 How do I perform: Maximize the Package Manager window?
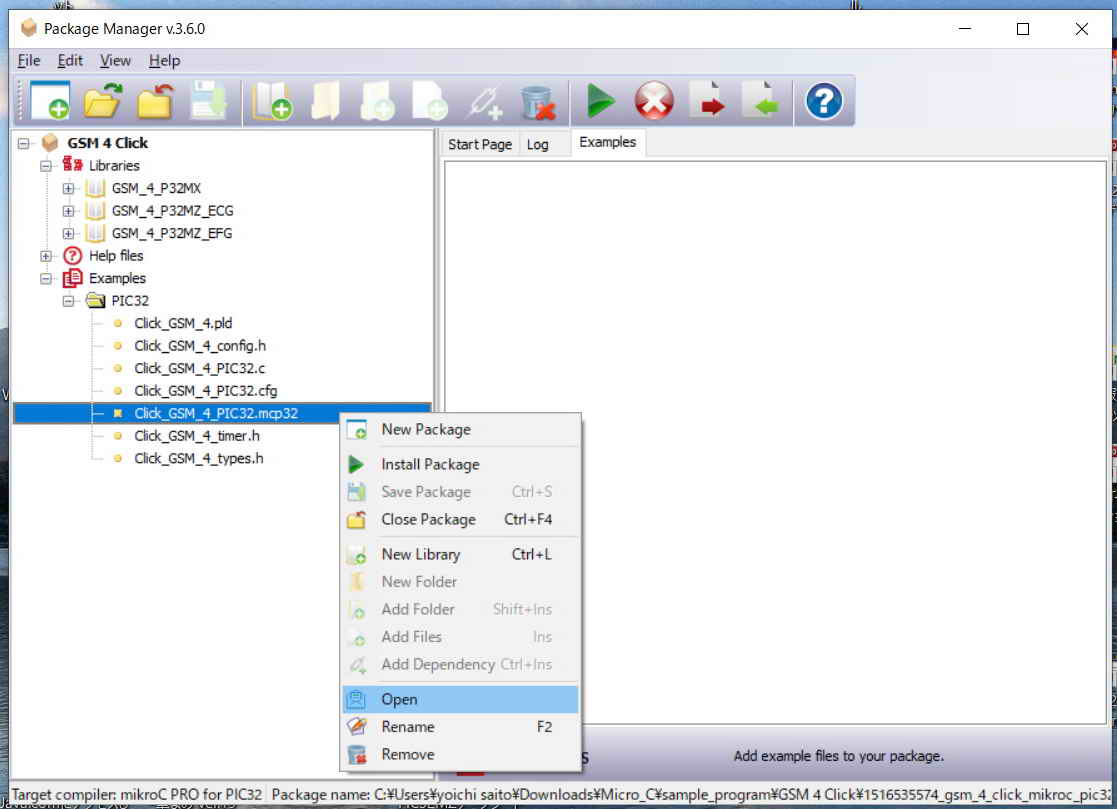click(x=1023, y=29)
